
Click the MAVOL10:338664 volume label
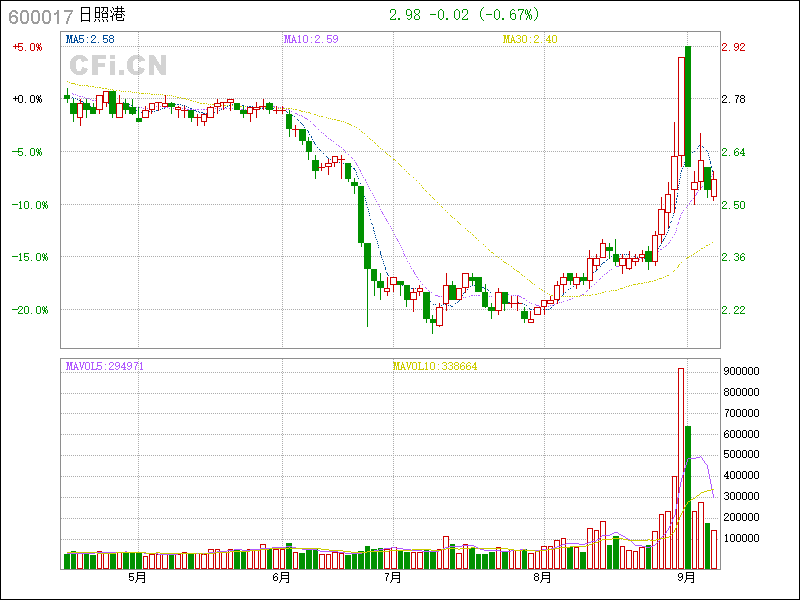point(434,366)
